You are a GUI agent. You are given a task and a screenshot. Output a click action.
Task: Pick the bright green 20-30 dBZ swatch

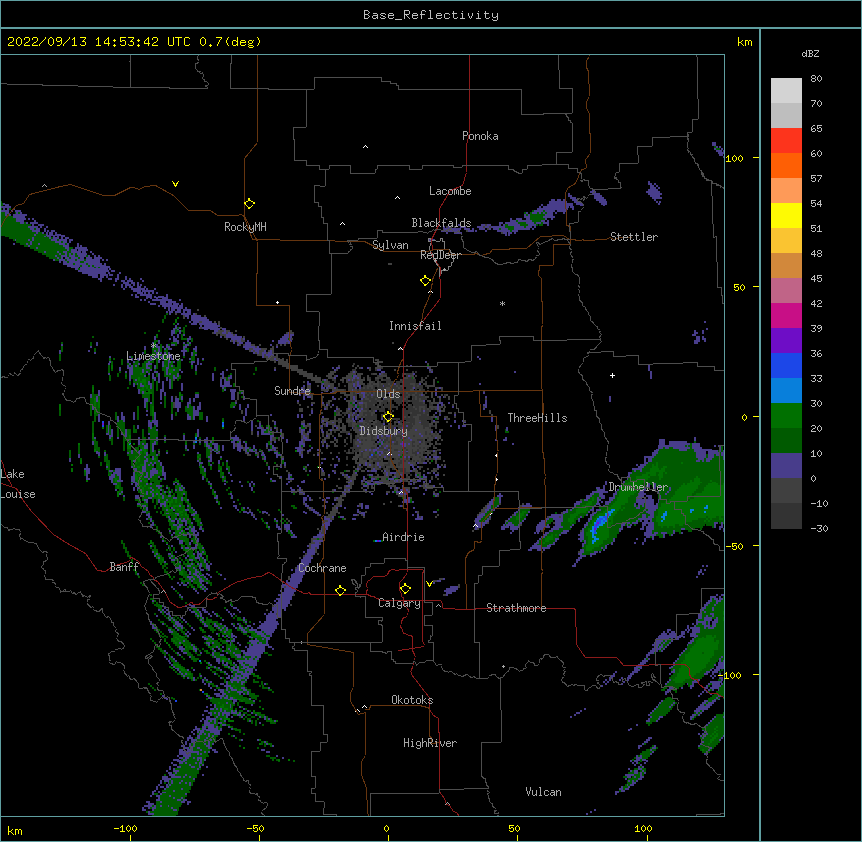pos(786,416)
